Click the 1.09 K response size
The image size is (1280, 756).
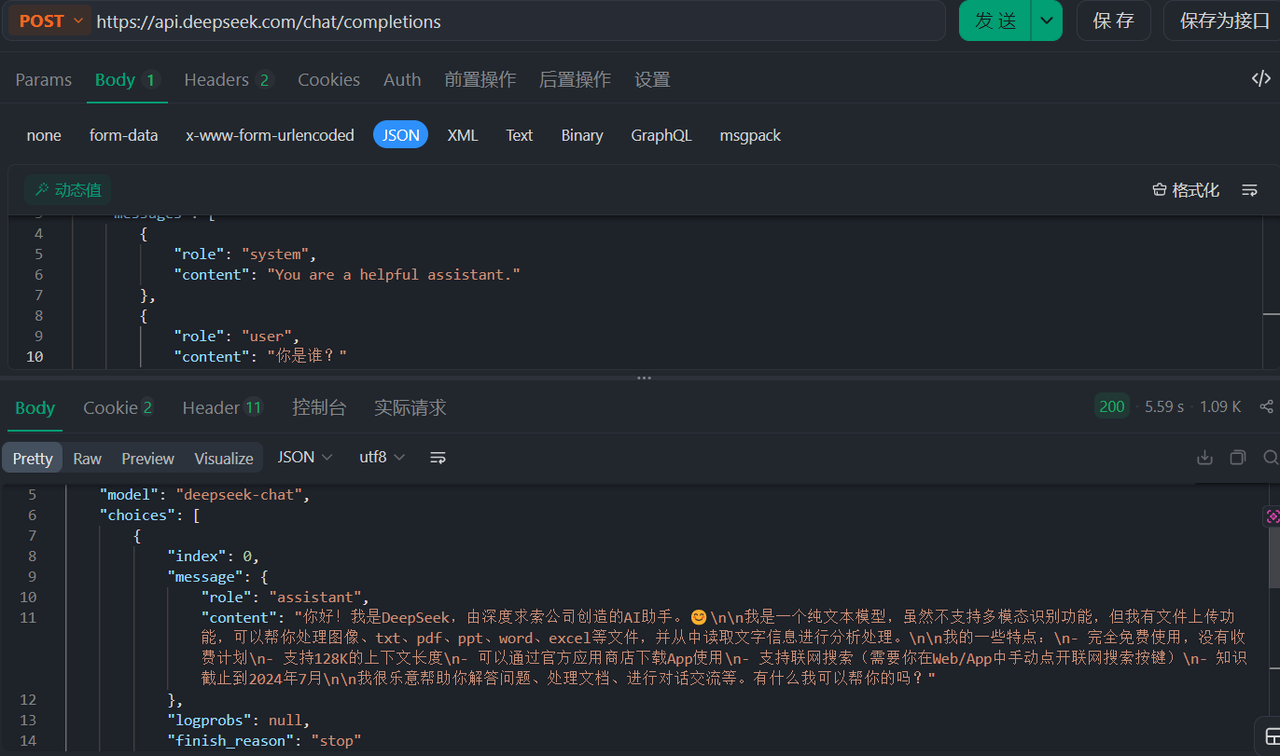[x=1220, y=407]
